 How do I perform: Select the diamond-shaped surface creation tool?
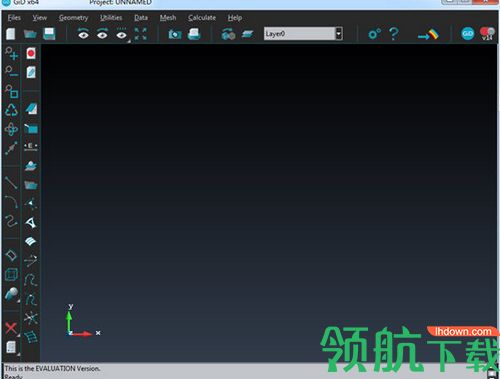coord(11,256)
